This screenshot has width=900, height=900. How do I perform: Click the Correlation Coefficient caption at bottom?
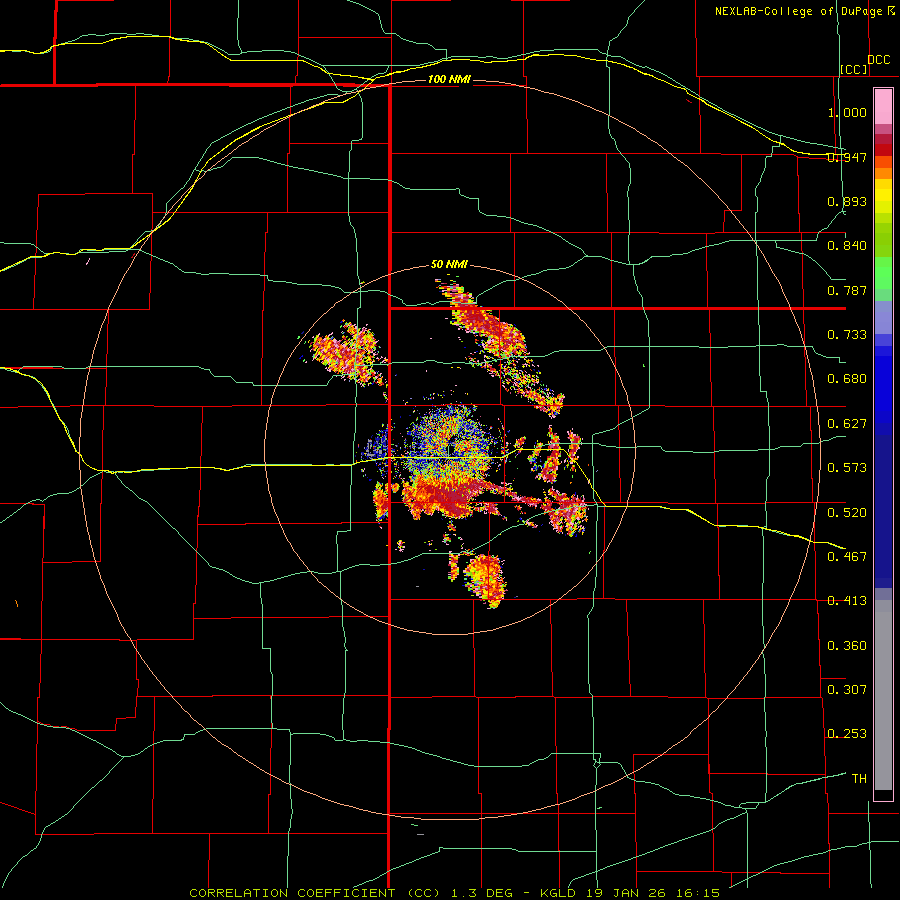[454, 893]
